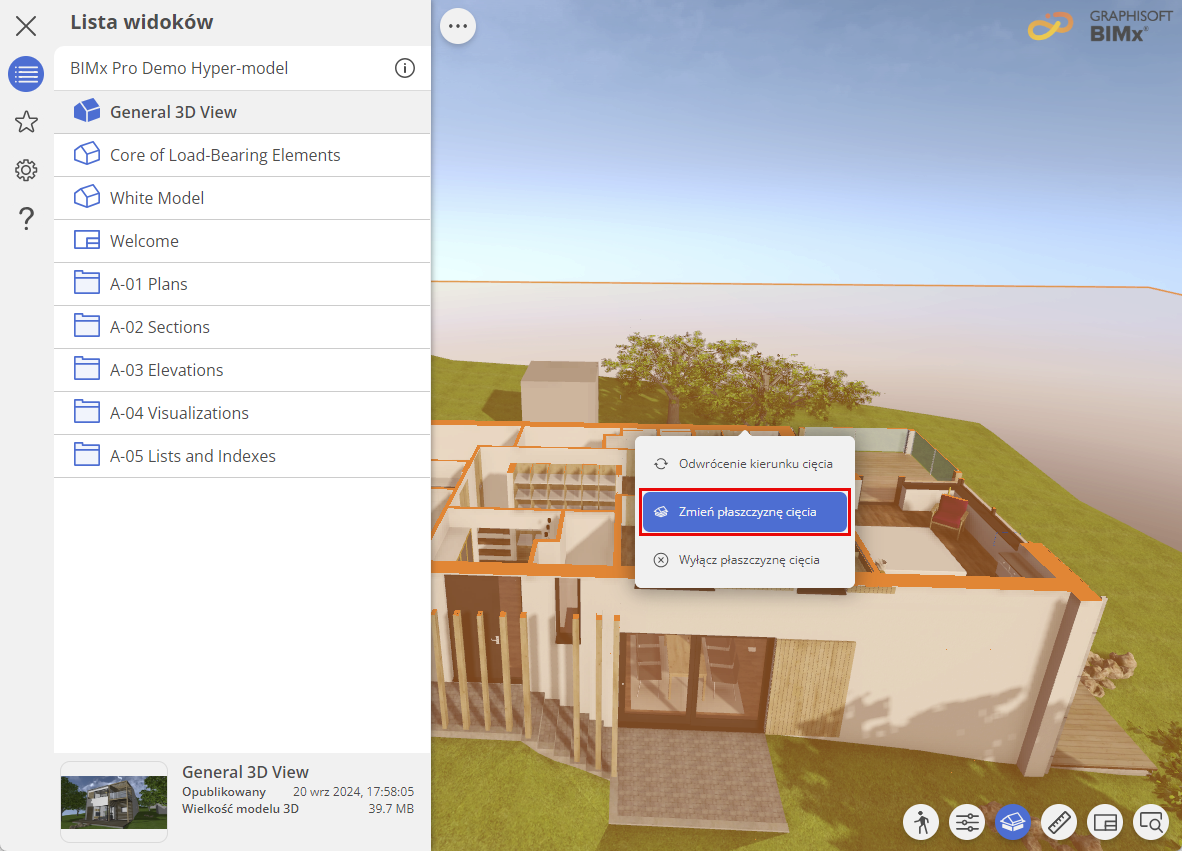Open favorites star icon in sidebar

[x=26, y=122]
